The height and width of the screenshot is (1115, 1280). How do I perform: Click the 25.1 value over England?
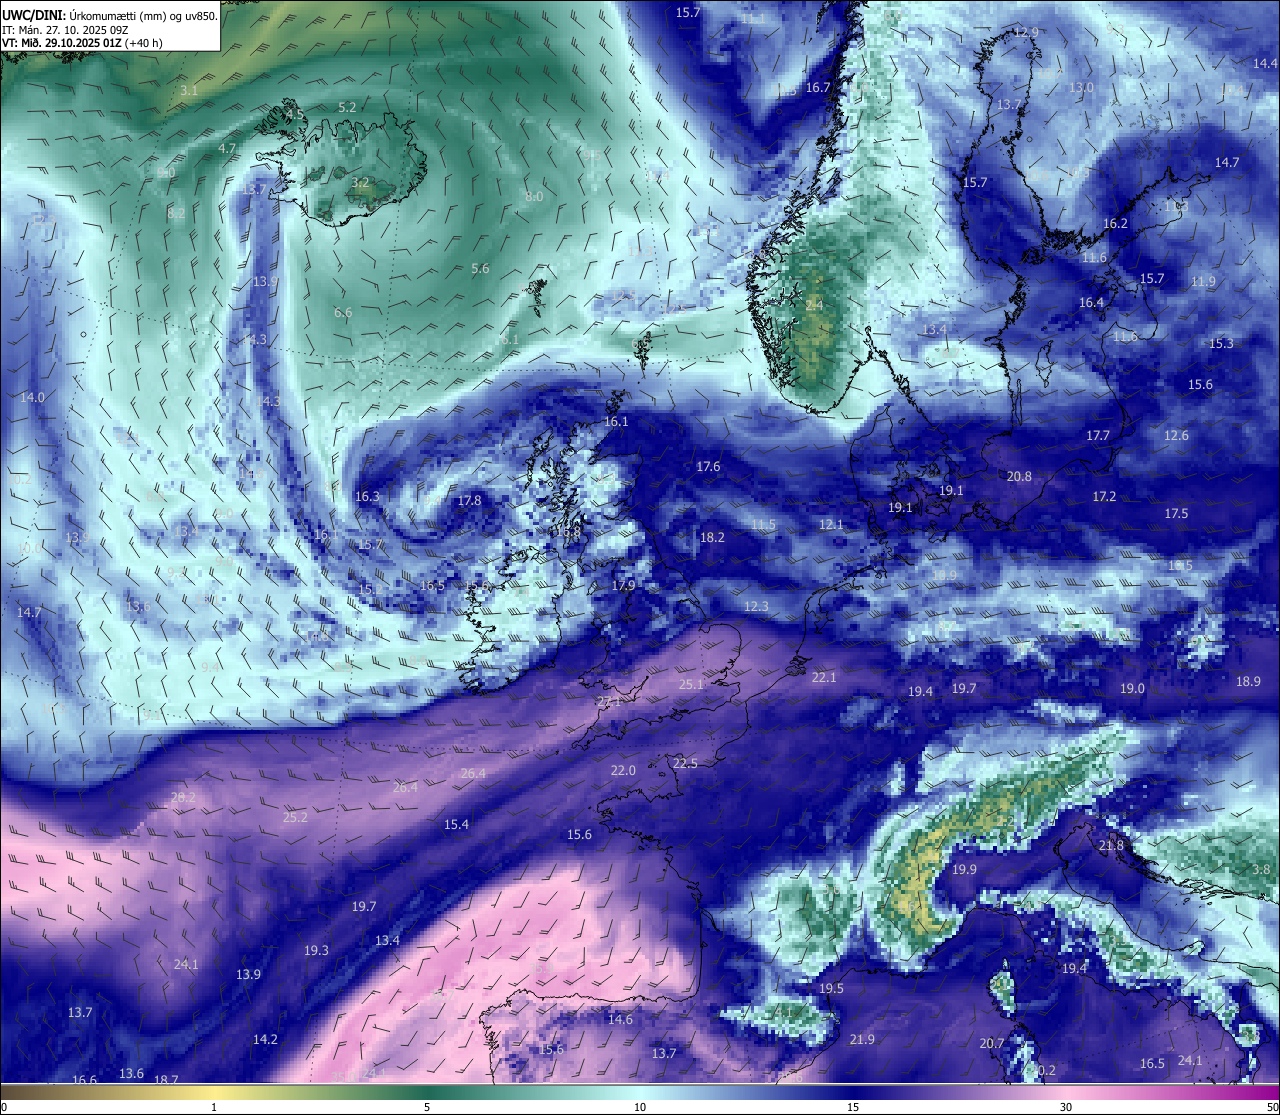coord(691,685)
